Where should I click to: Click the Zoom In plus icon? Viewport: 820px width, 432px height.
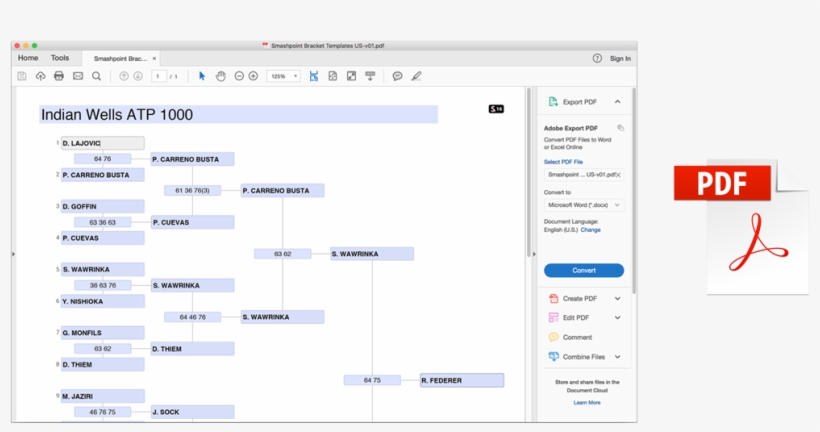(x=253, y=76)
